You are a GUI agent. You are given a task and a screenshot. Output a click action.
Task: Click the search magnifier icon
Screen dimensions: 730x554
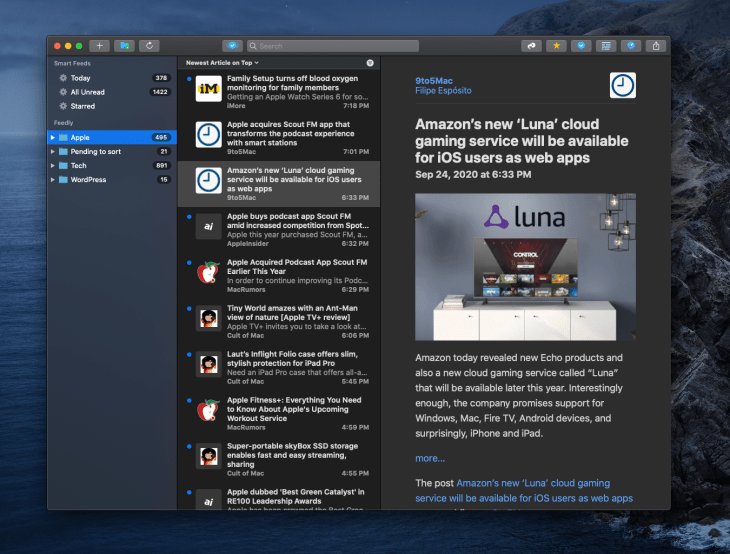(x=253, y=46)
